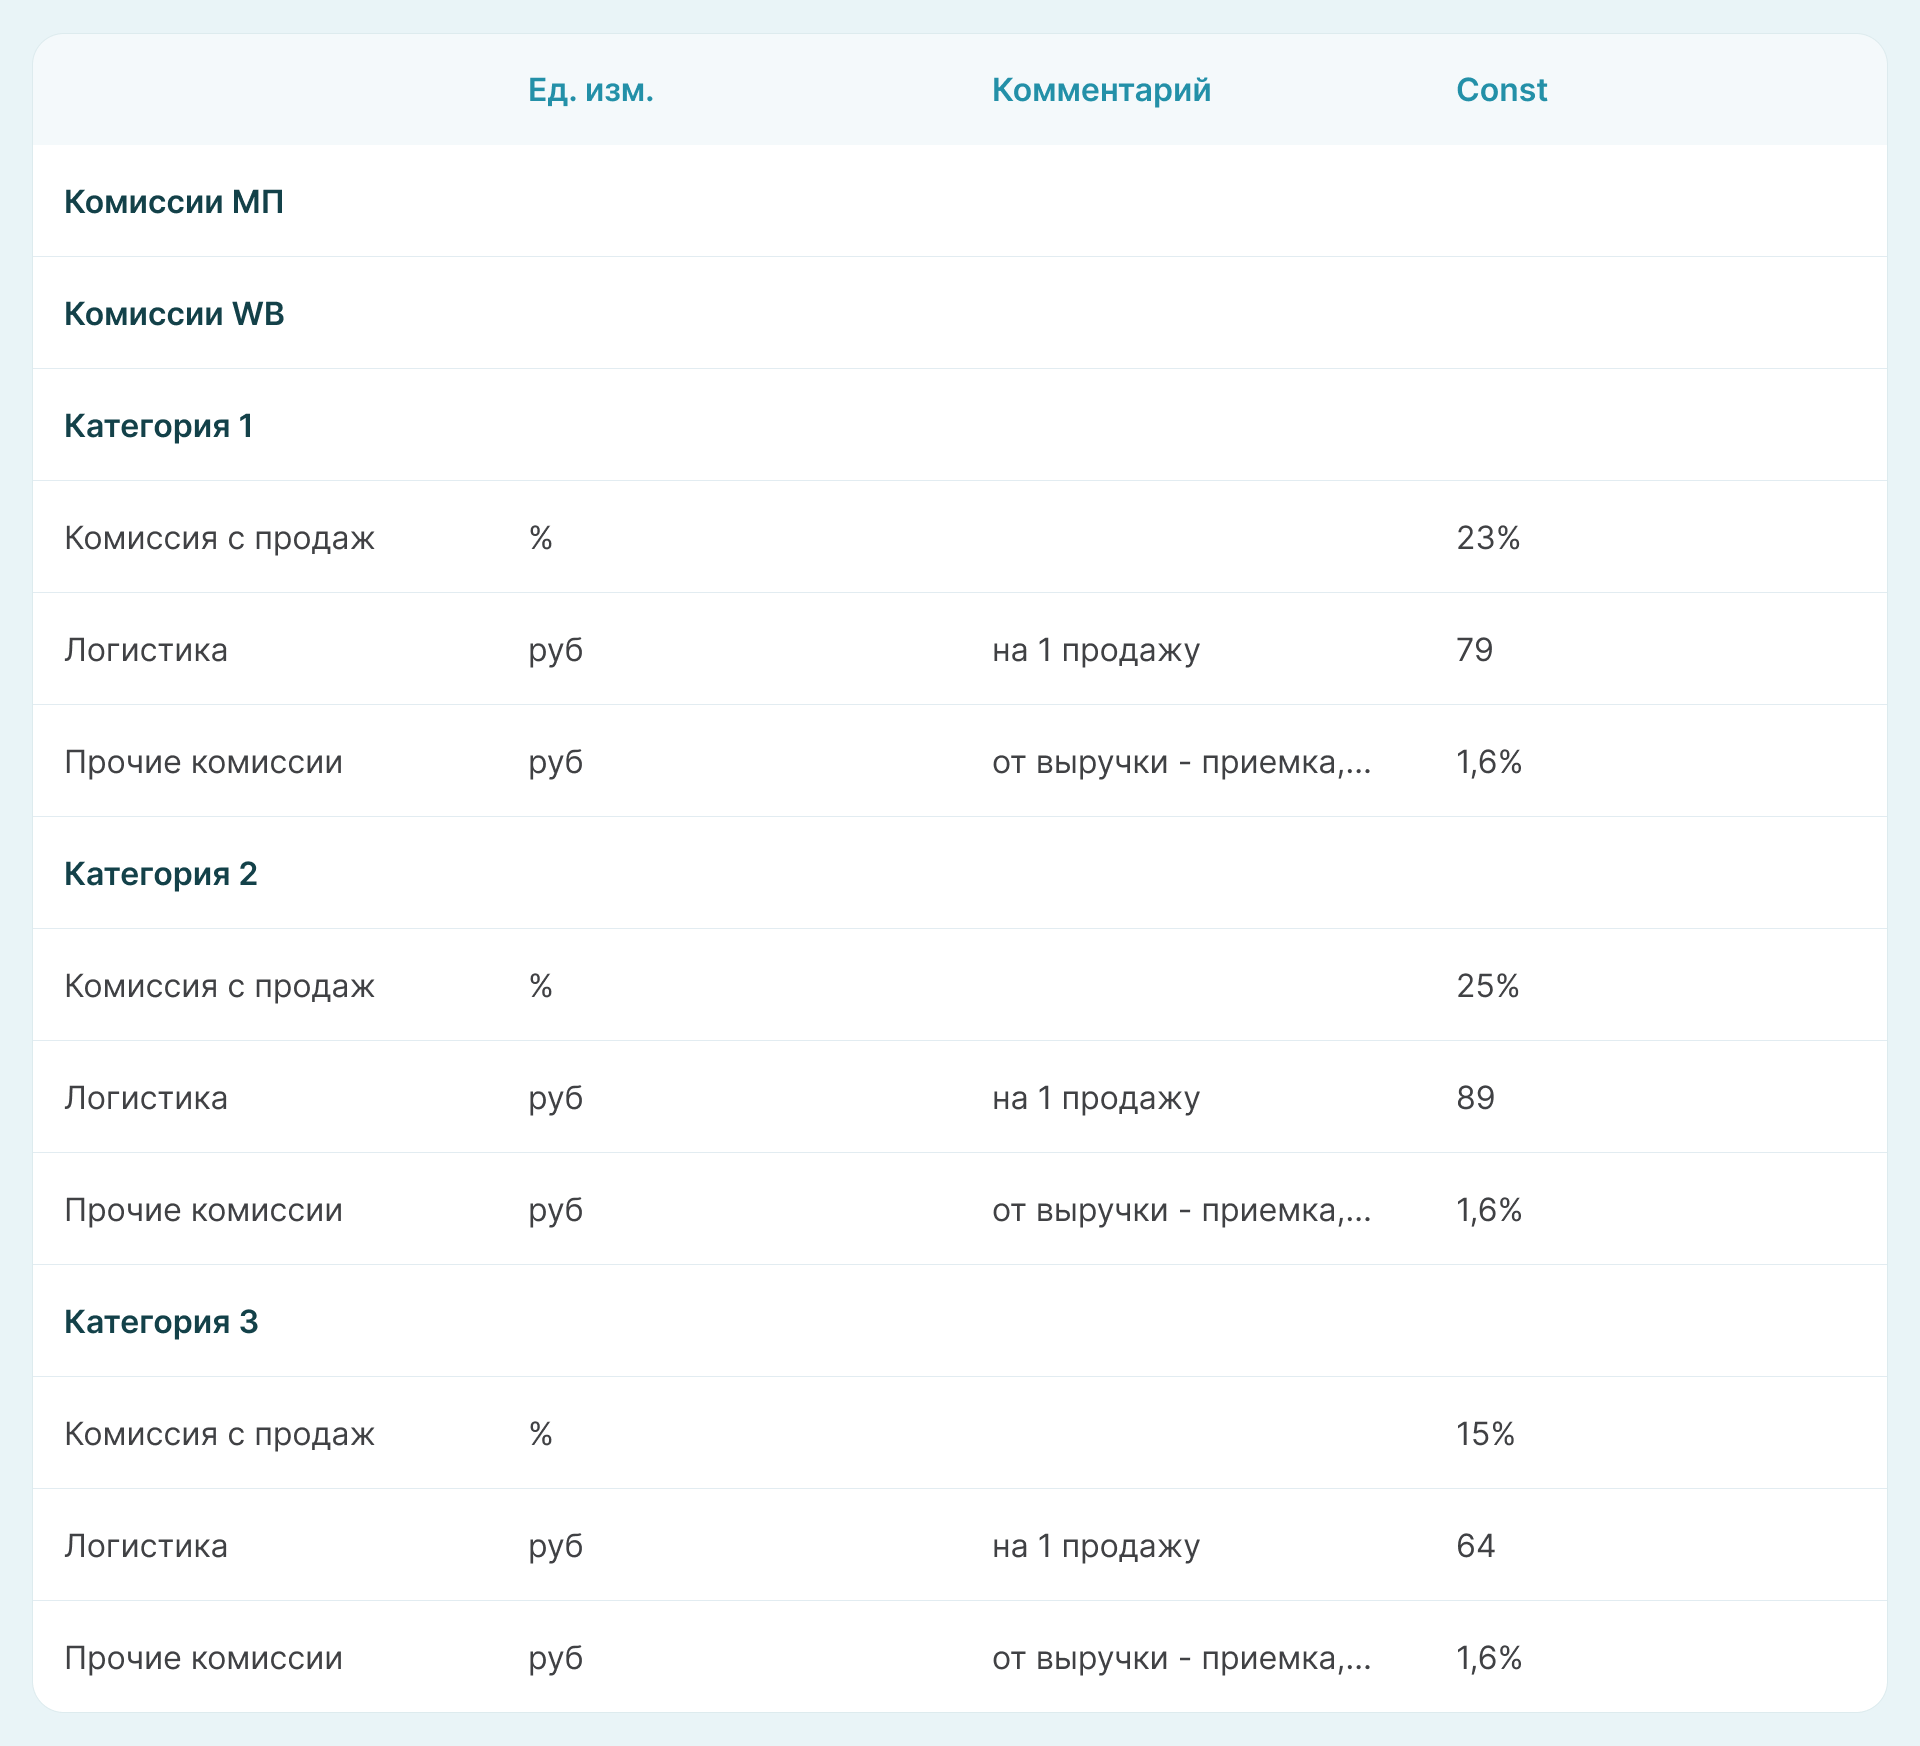Expand the Категория 3 group row

[x=160, y=1322]
